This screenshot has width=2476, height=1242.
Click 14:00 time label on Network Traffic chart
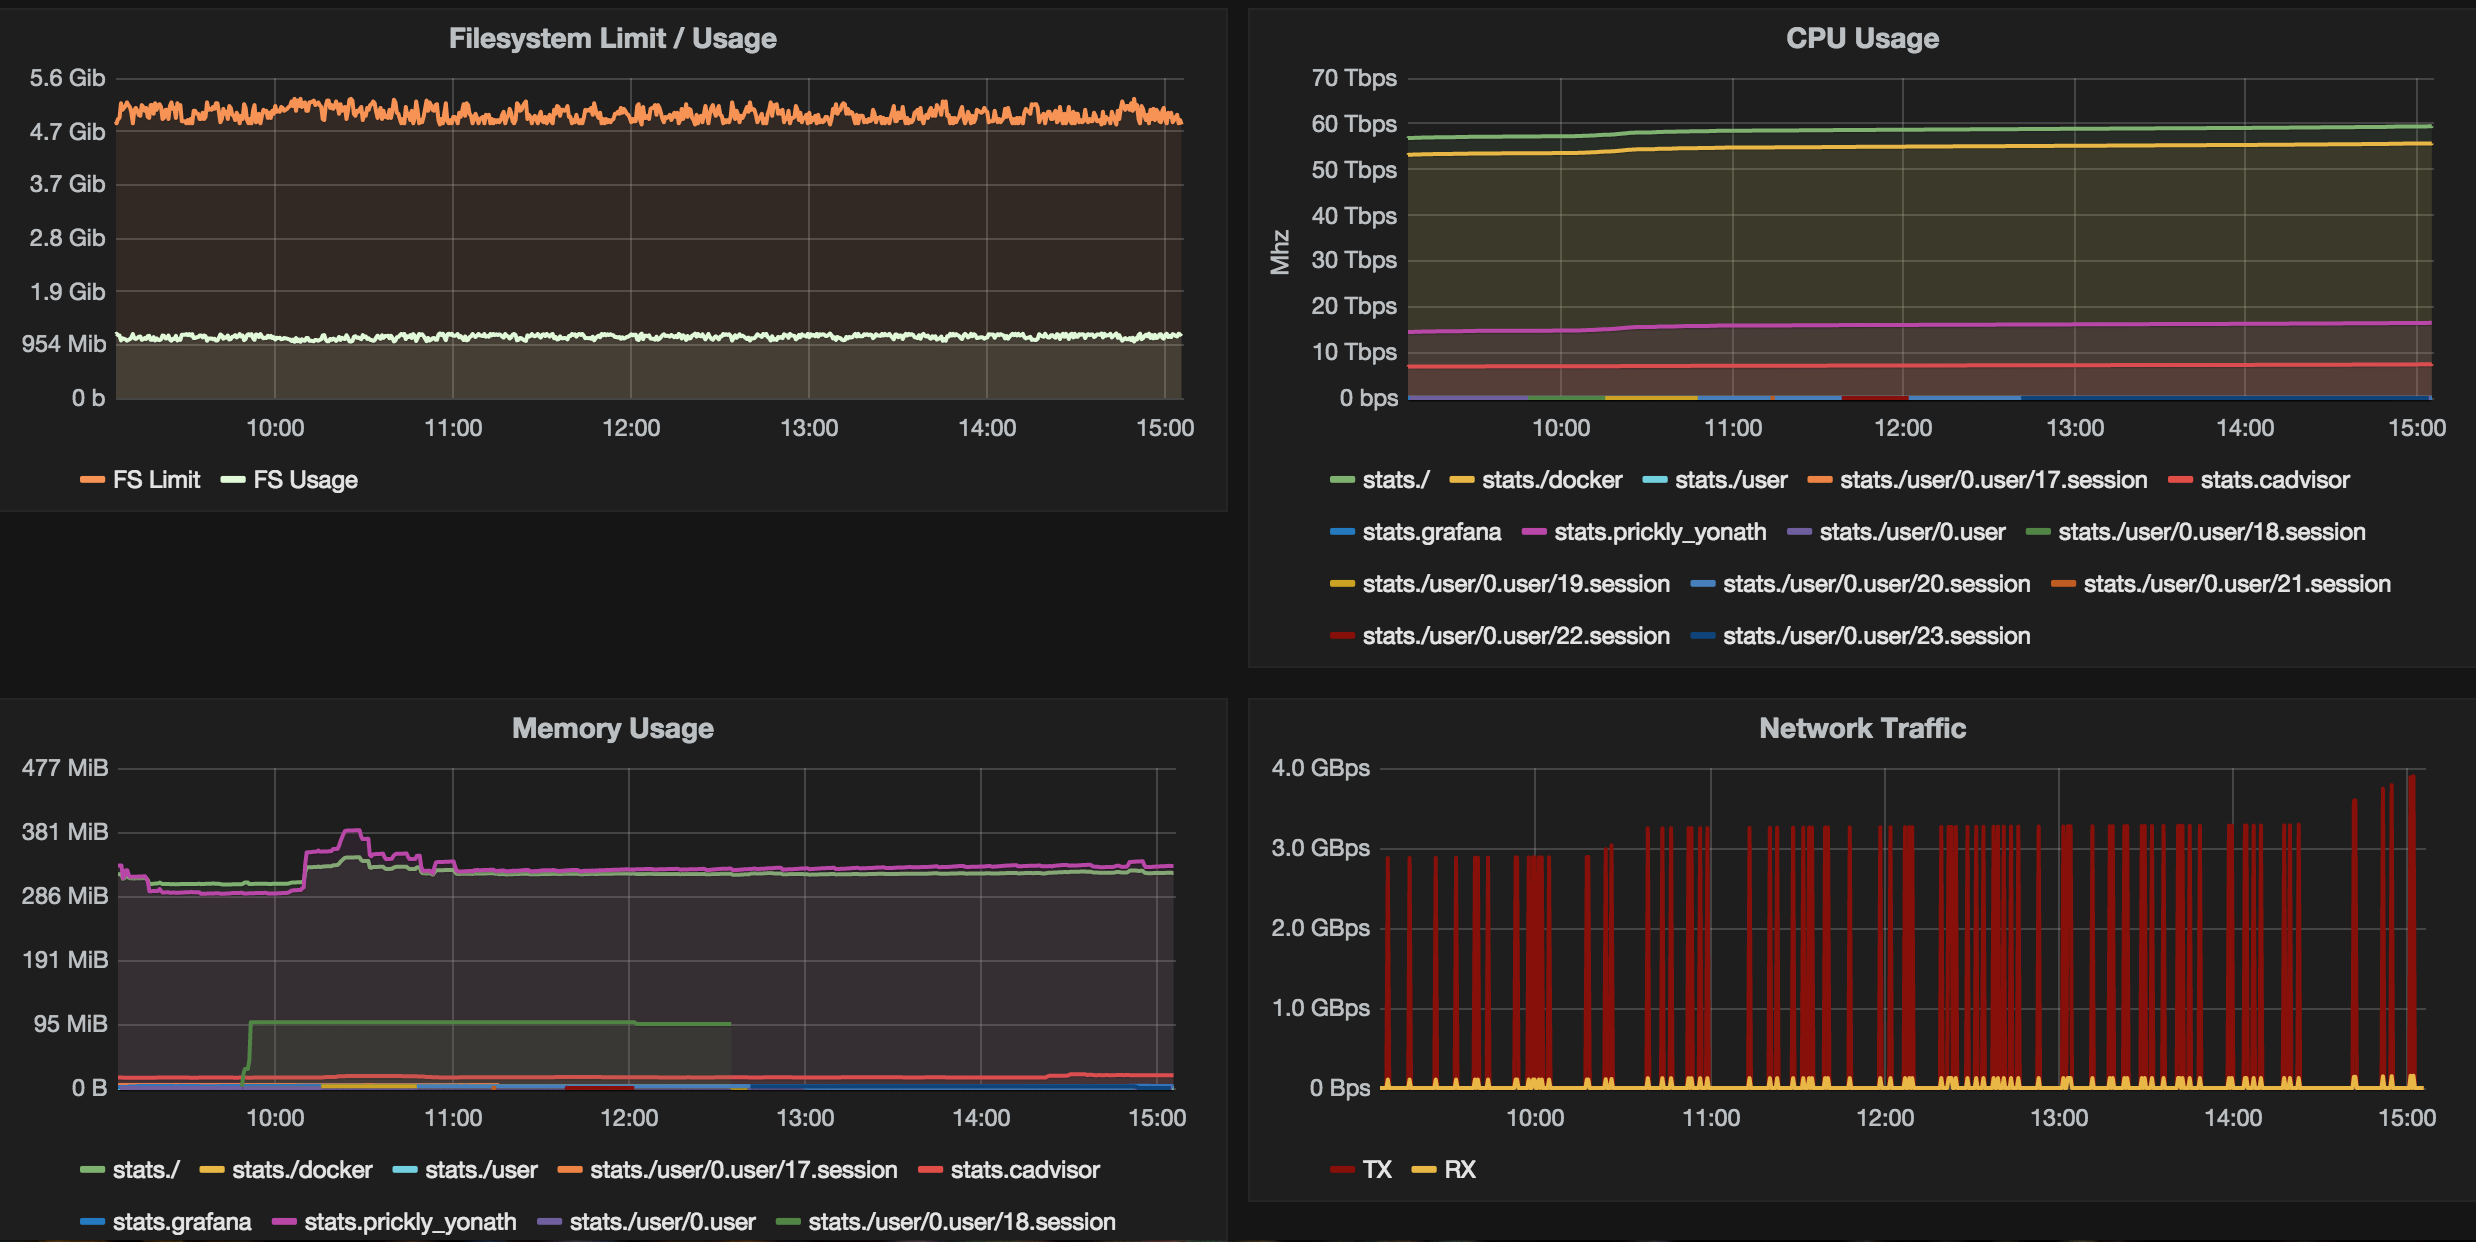coord(2233,1118)
